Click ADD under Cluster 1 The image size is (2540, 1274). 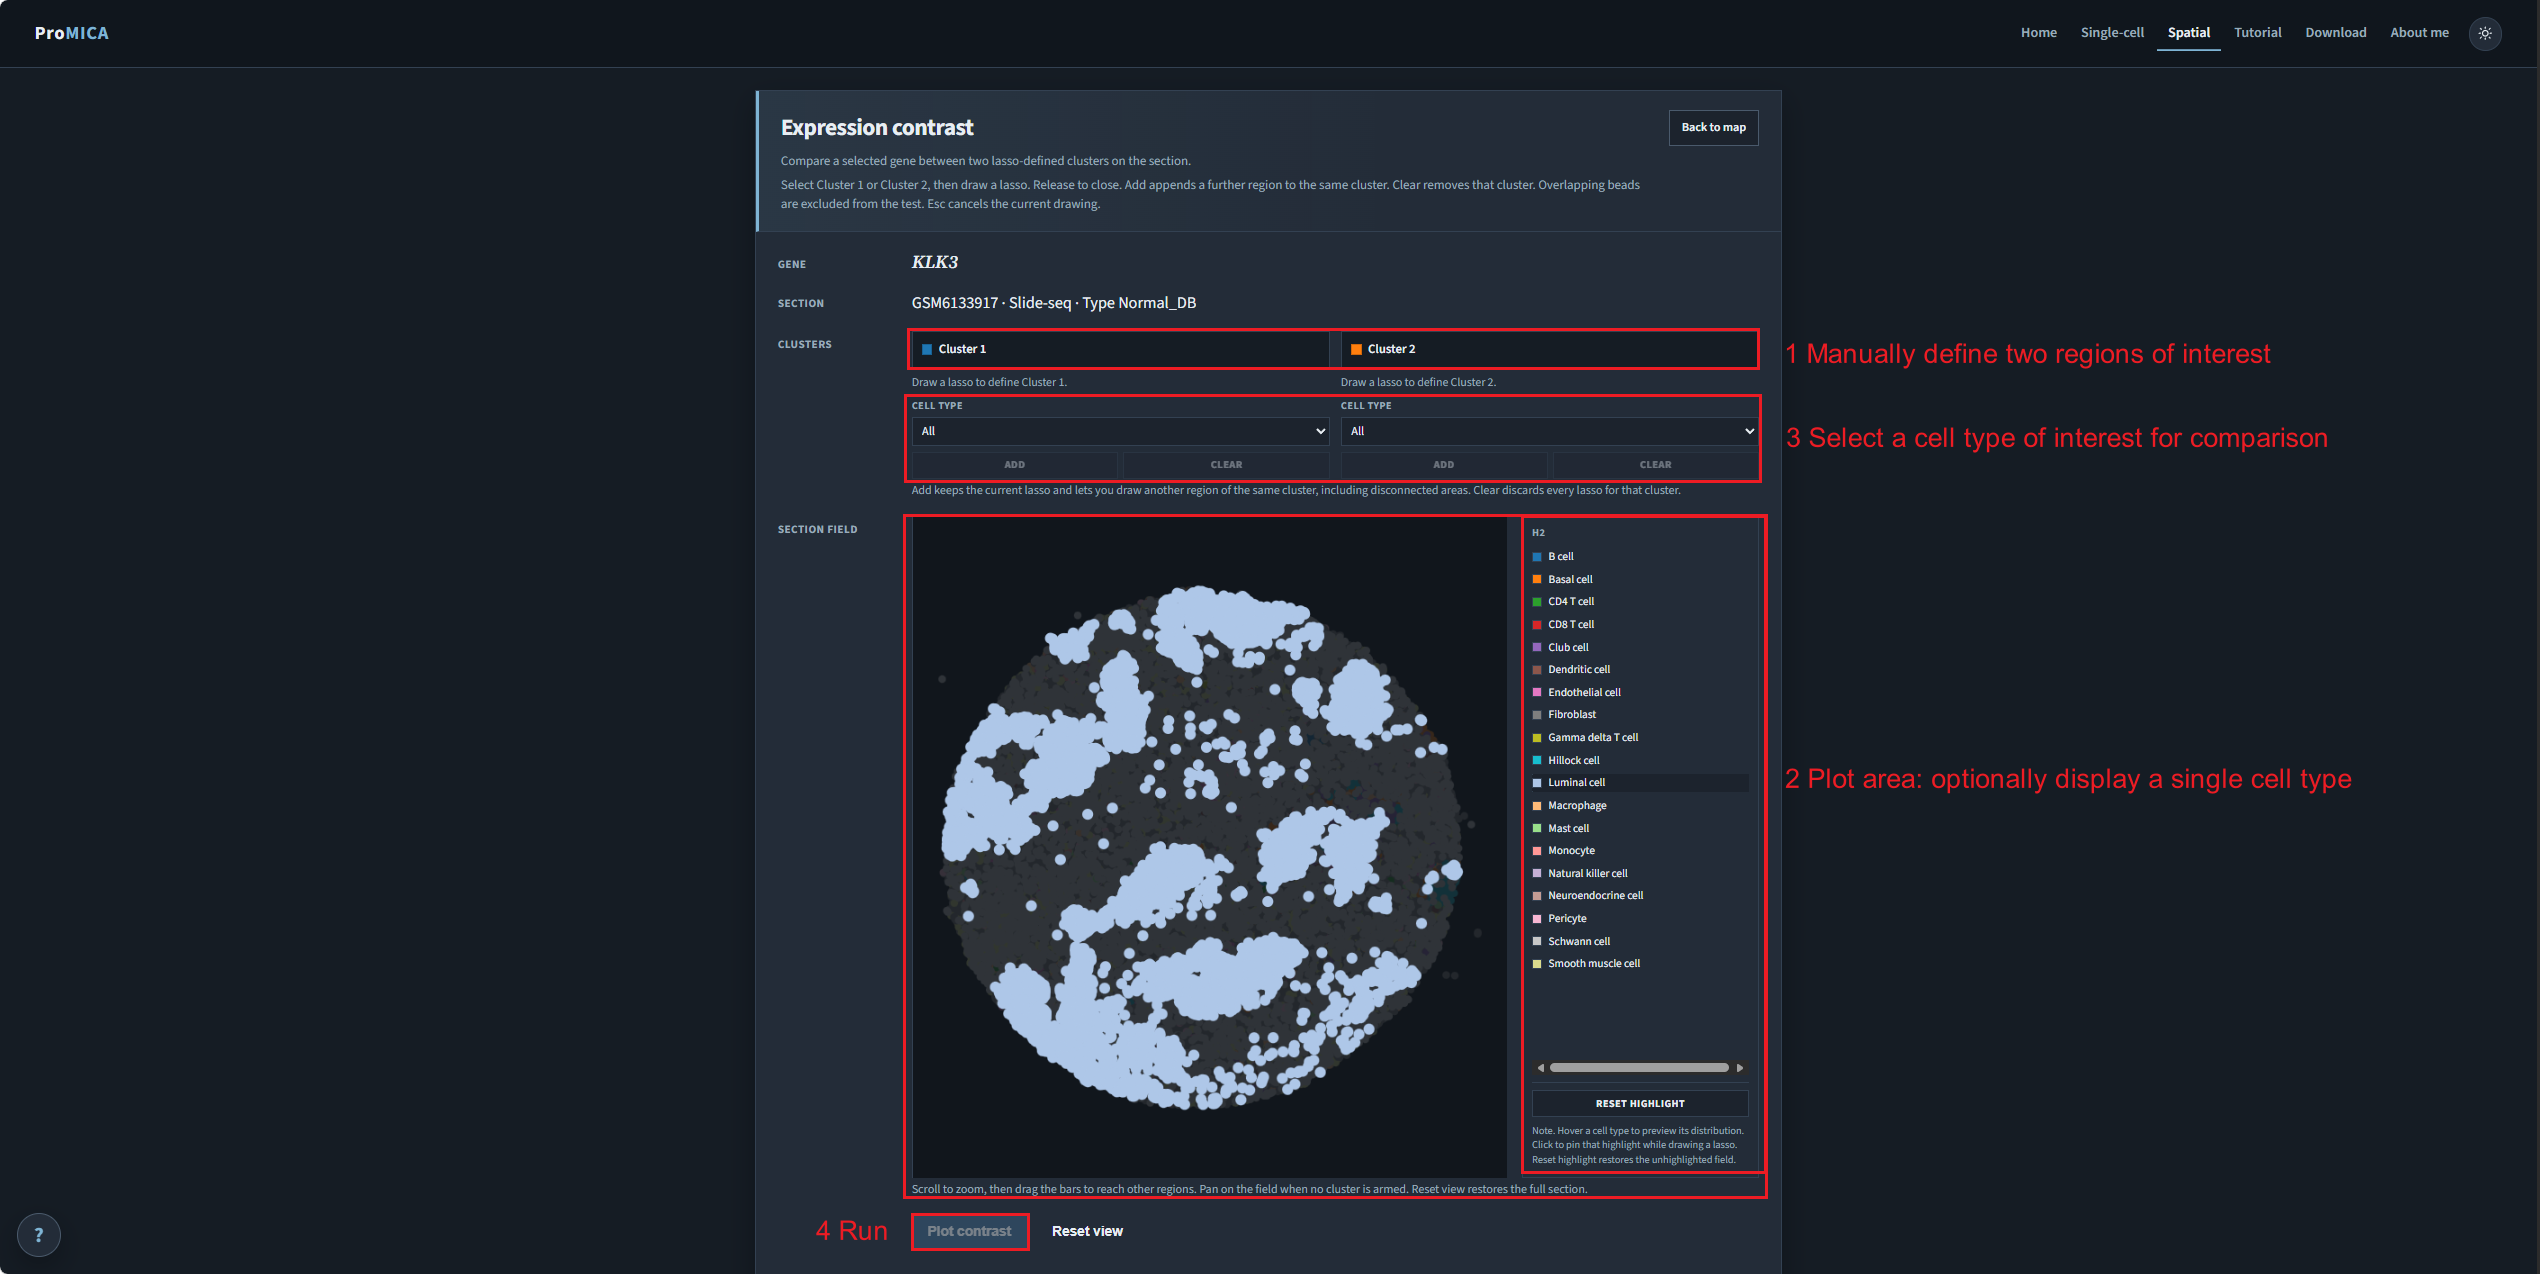(x=1014, y=465)
